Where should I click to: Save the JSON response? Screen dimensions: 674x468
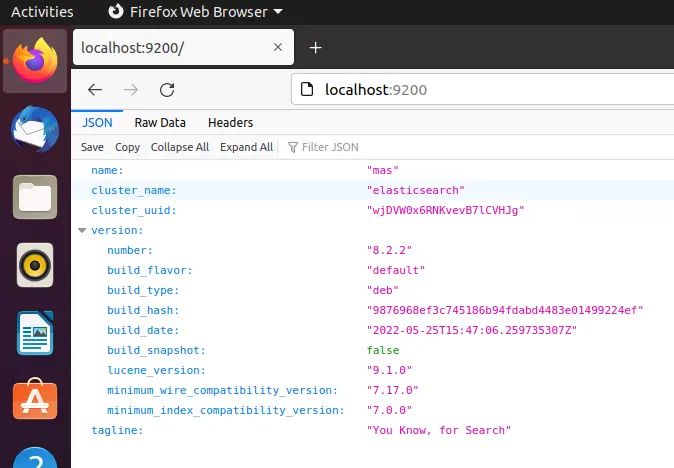92,147
